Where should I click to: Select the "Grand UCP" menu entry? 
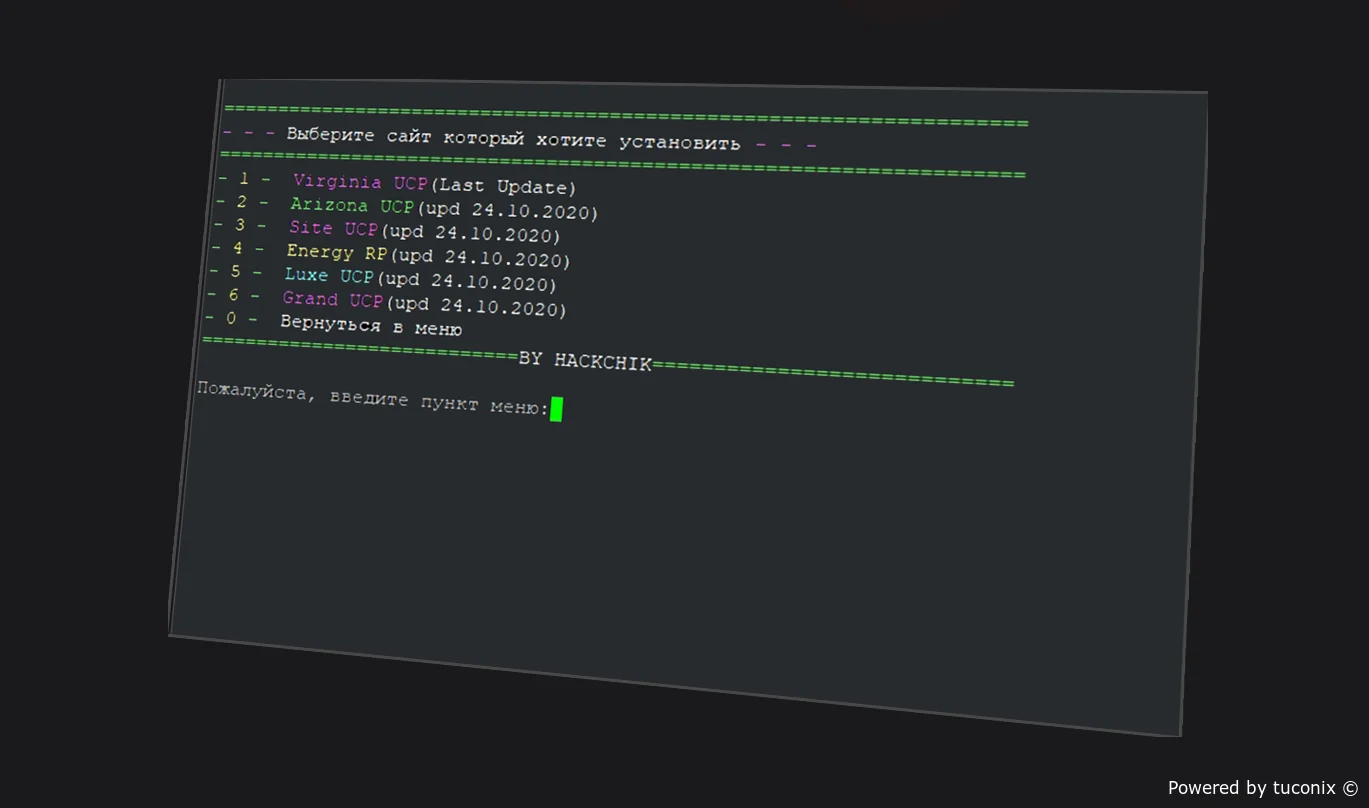[333, 300]
